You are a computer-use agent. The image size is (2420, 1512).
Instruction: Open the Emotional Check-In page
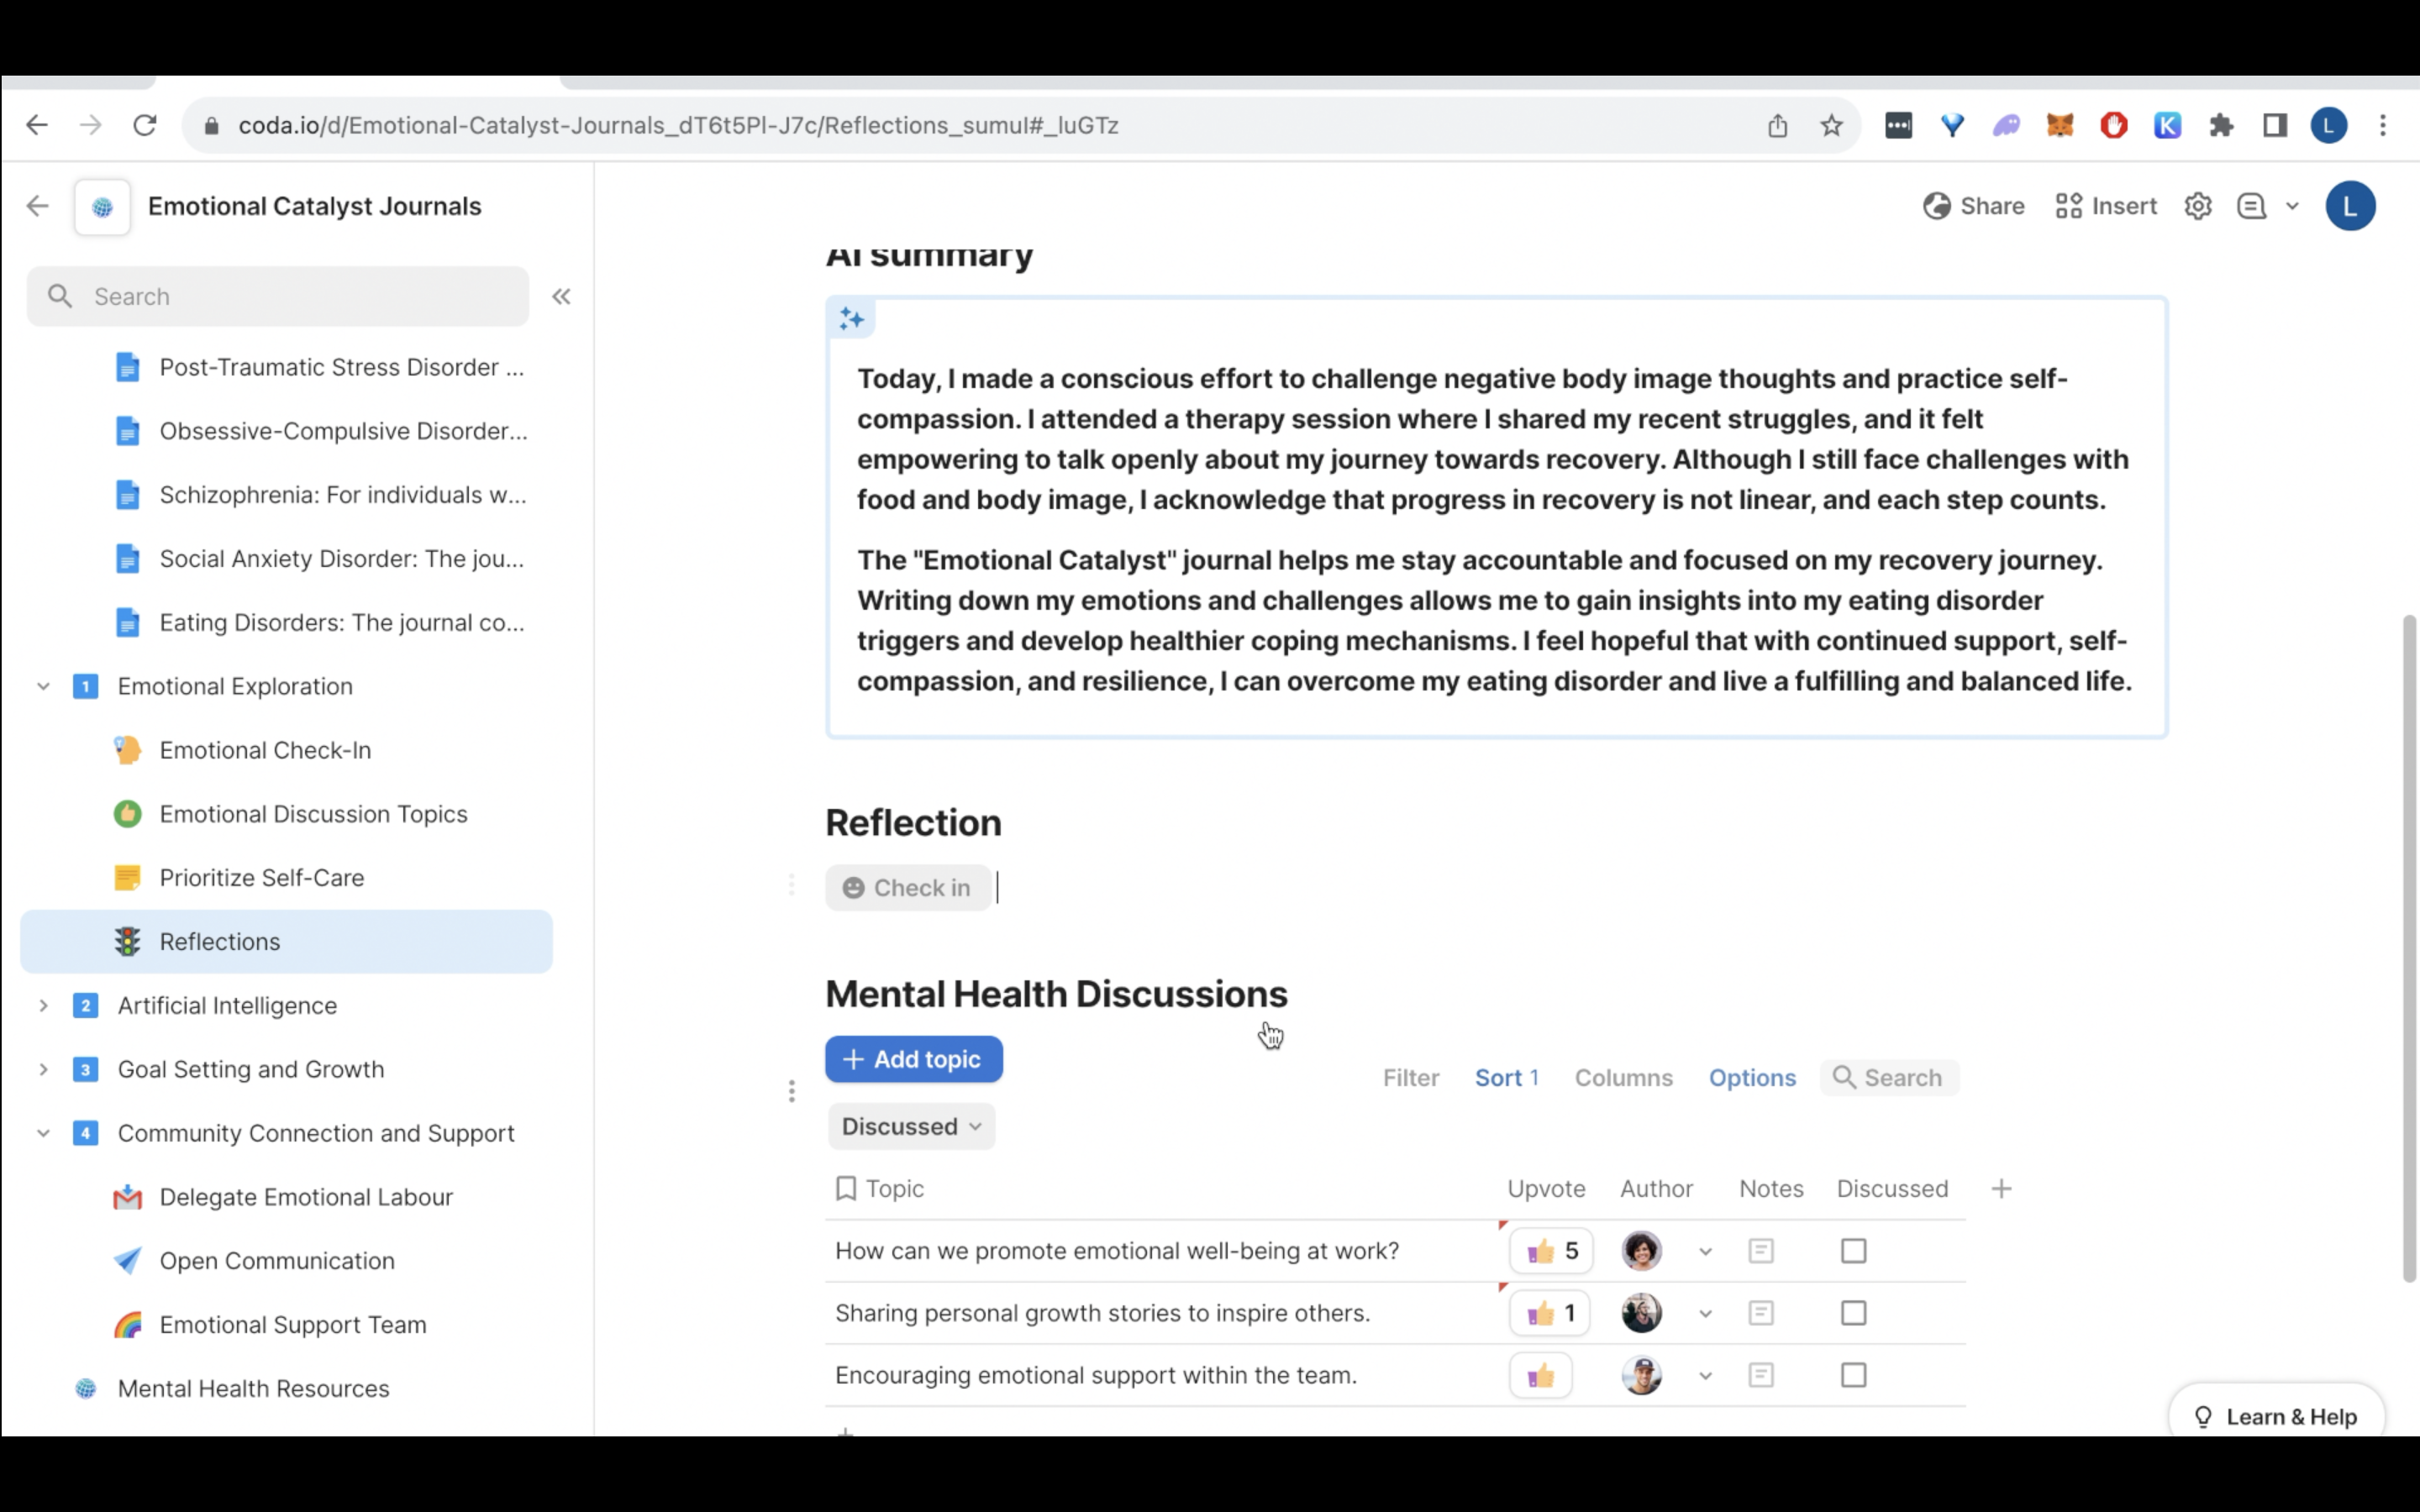click(265, 751)
